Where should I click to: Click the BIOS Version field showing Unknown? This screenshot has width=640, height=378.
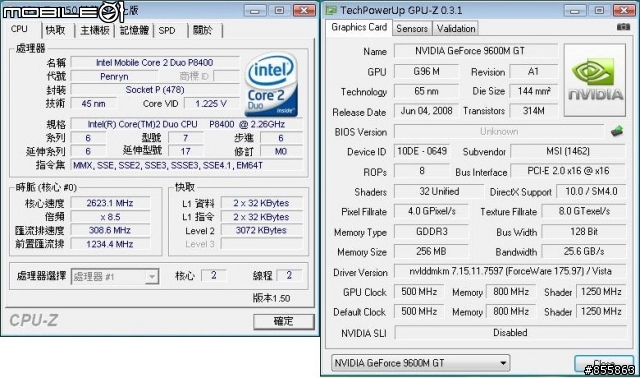pos(499,131)
